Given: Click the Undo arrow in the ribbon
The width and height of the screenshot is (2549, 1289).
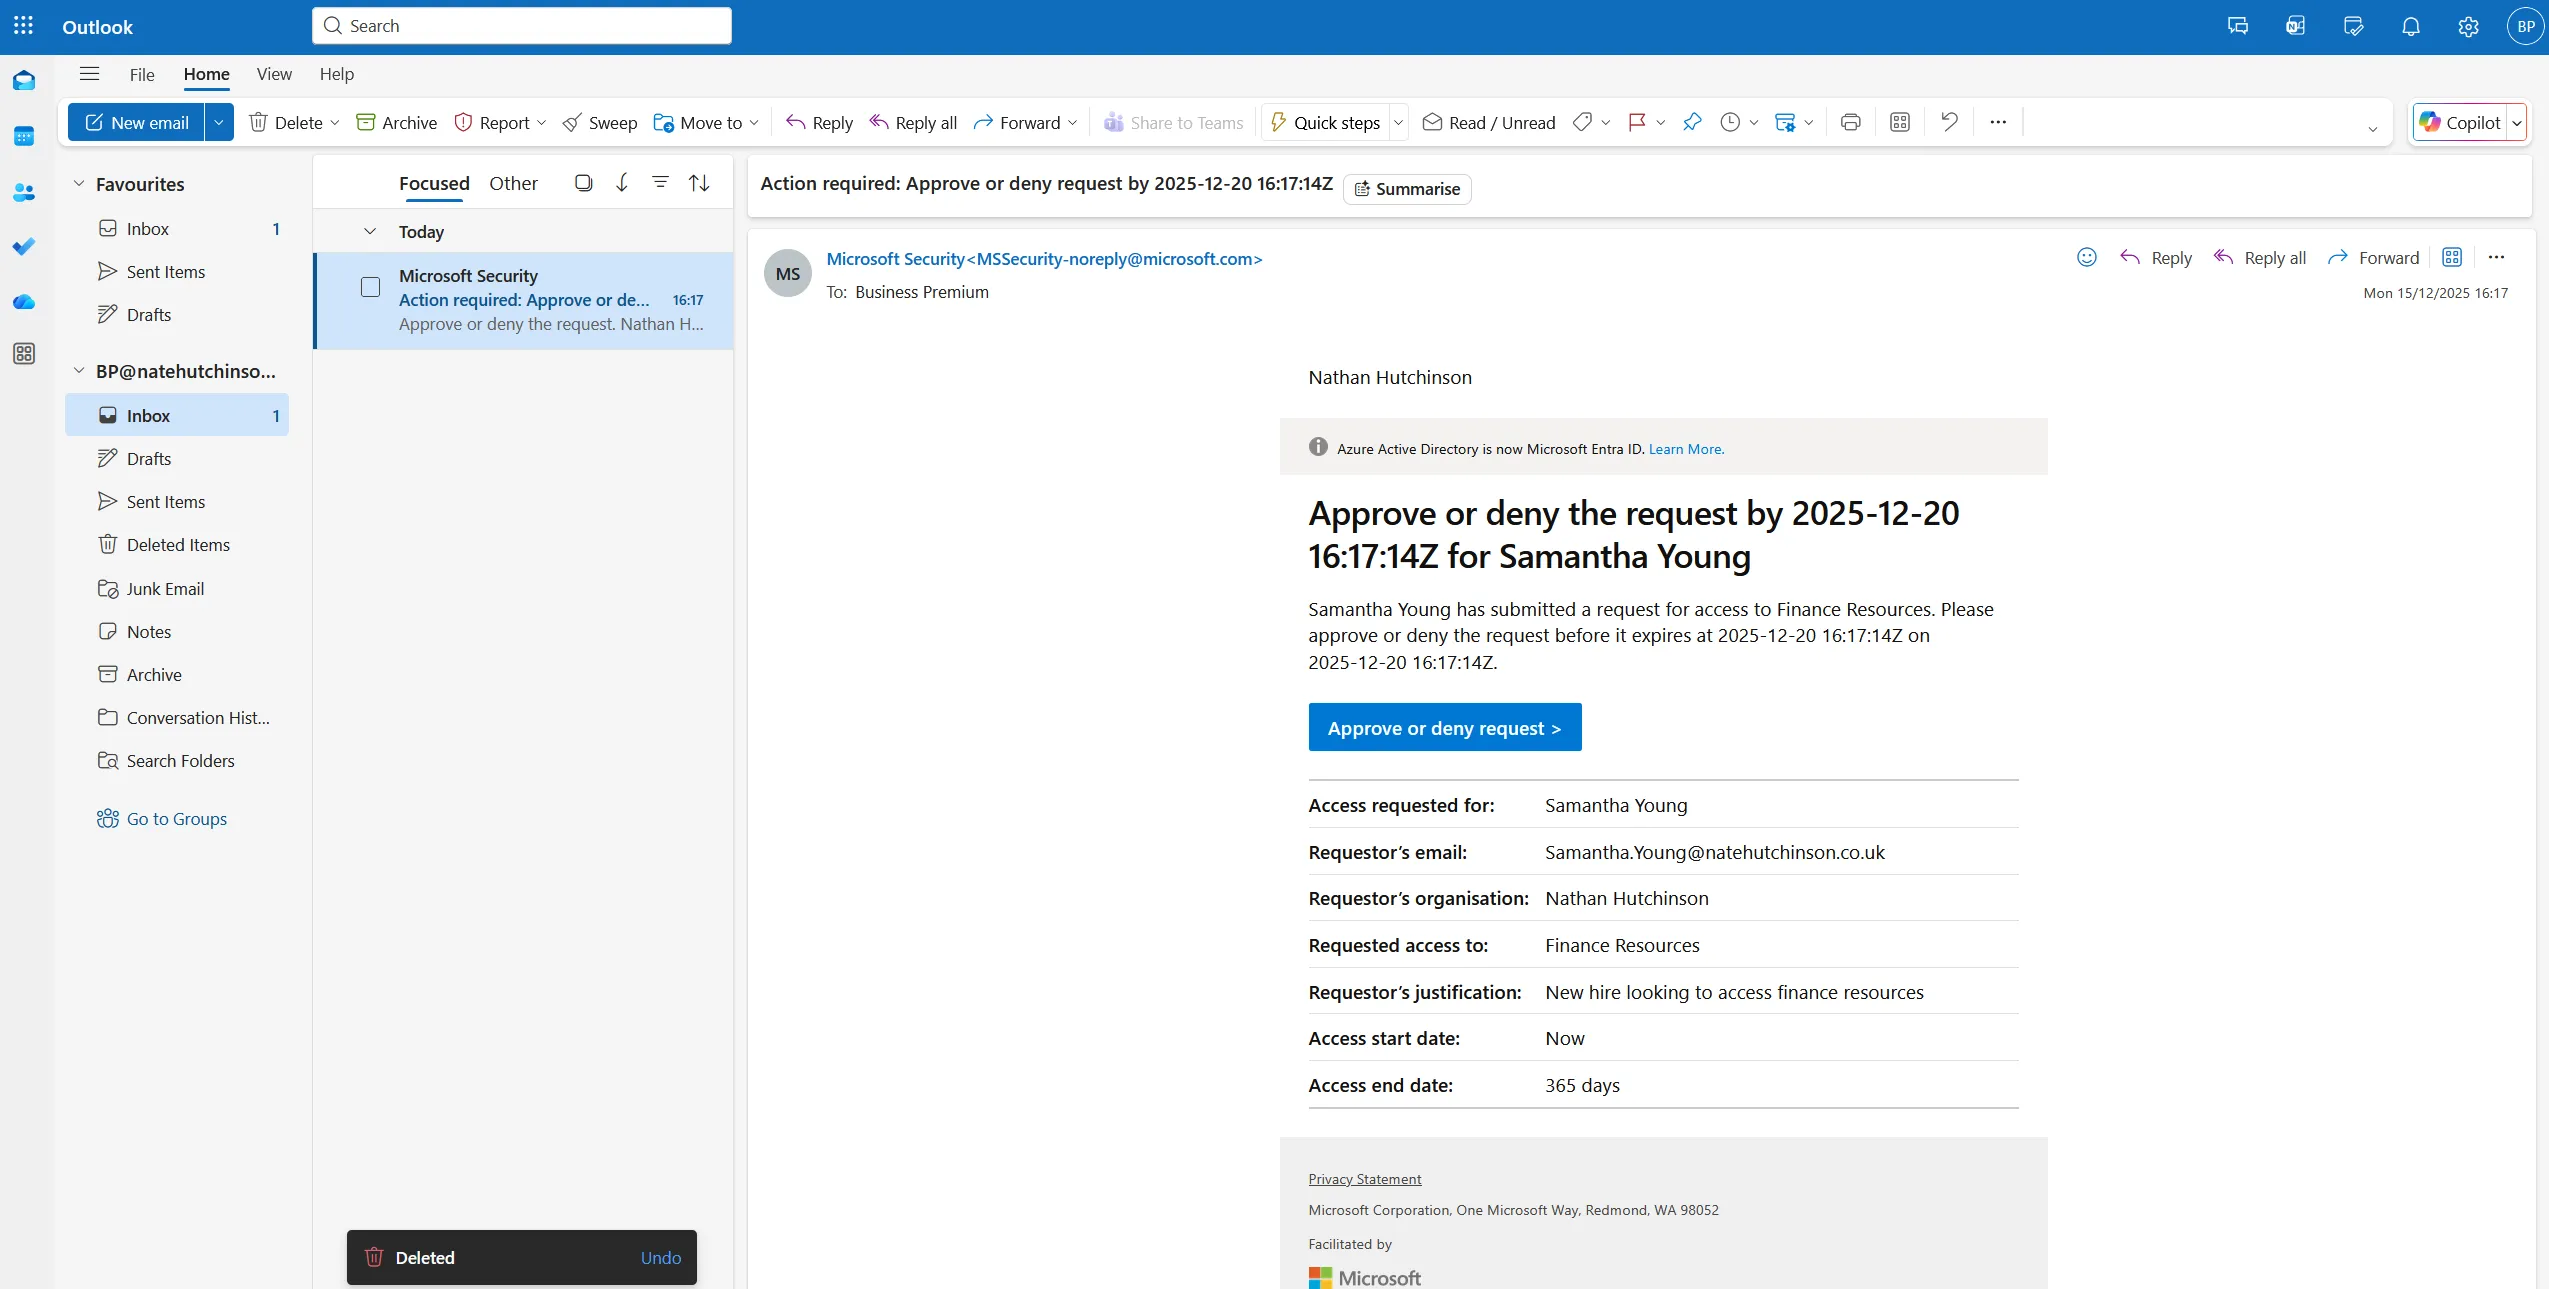Looking at the screenshot, I should [1949, 122].
